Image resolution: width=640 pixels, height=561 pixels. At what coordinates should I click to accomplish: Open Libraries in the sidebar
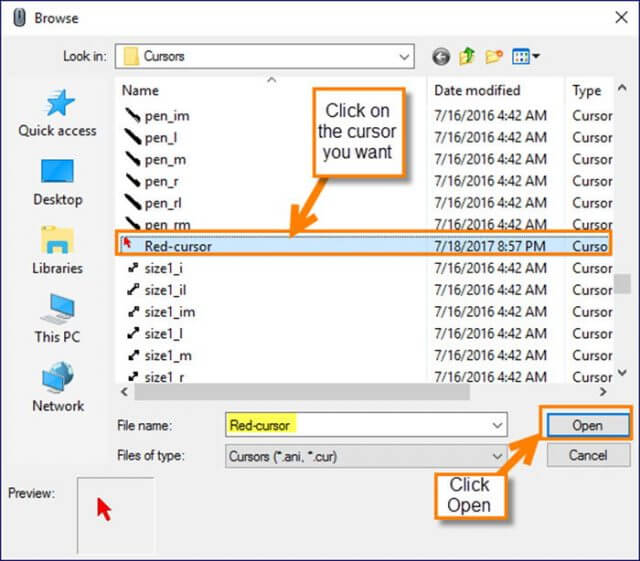point(58,250)
